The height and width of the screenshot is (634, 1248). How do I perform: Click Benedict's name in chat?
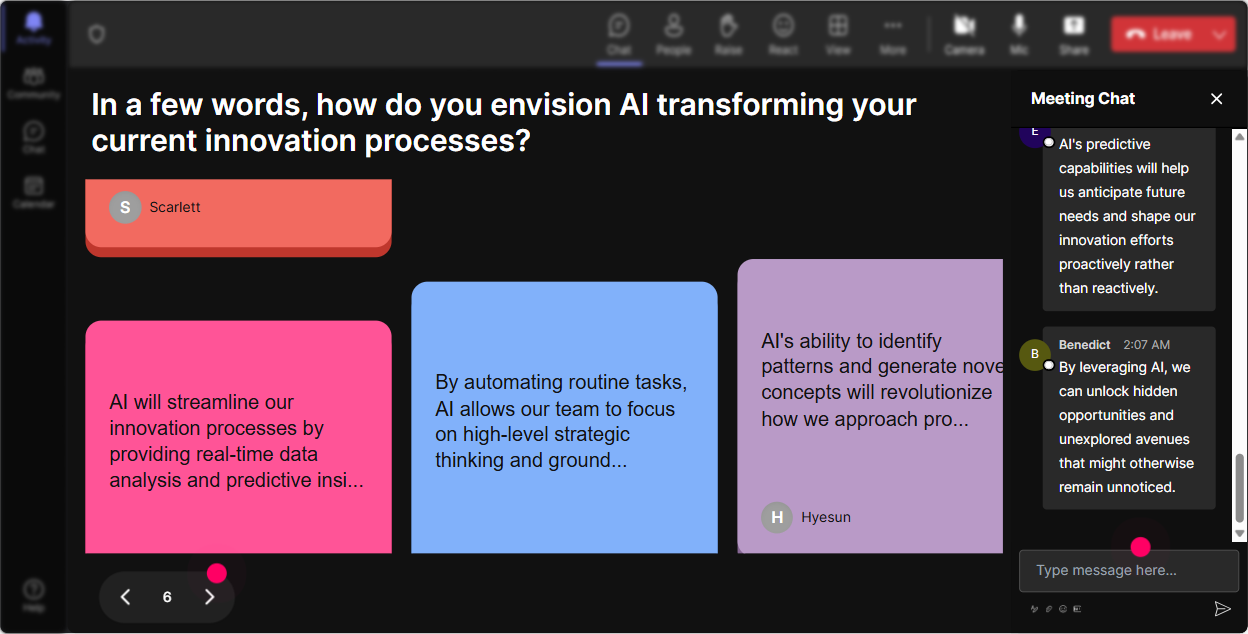1085,344
